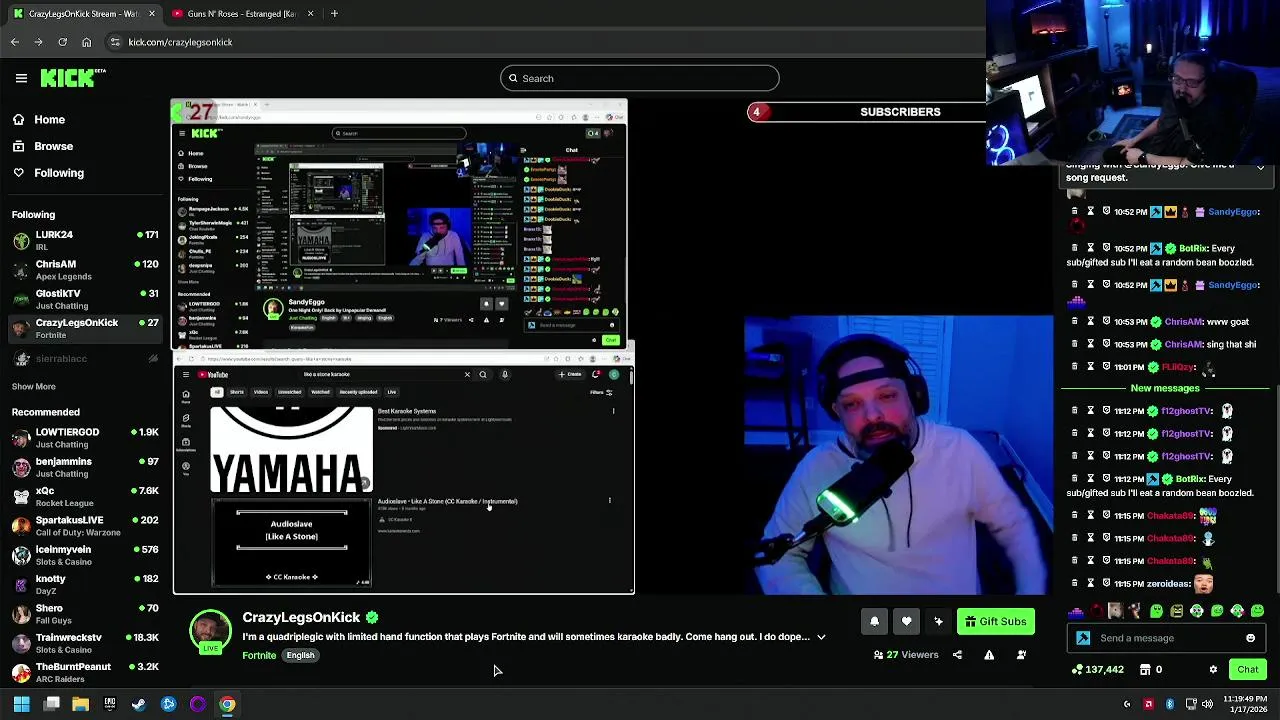Open the emoji picker in chat
The image size is (1280, 720).
[1250, 638]
